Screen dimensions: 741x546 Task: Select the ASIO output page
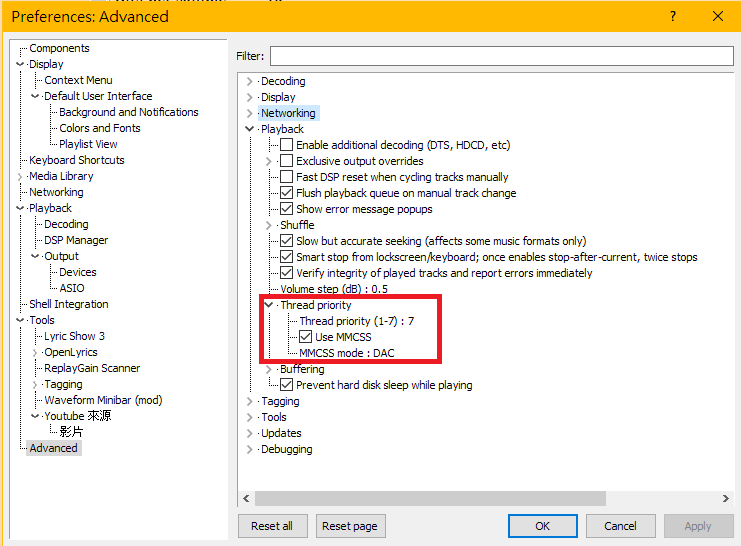pos(72,288)
